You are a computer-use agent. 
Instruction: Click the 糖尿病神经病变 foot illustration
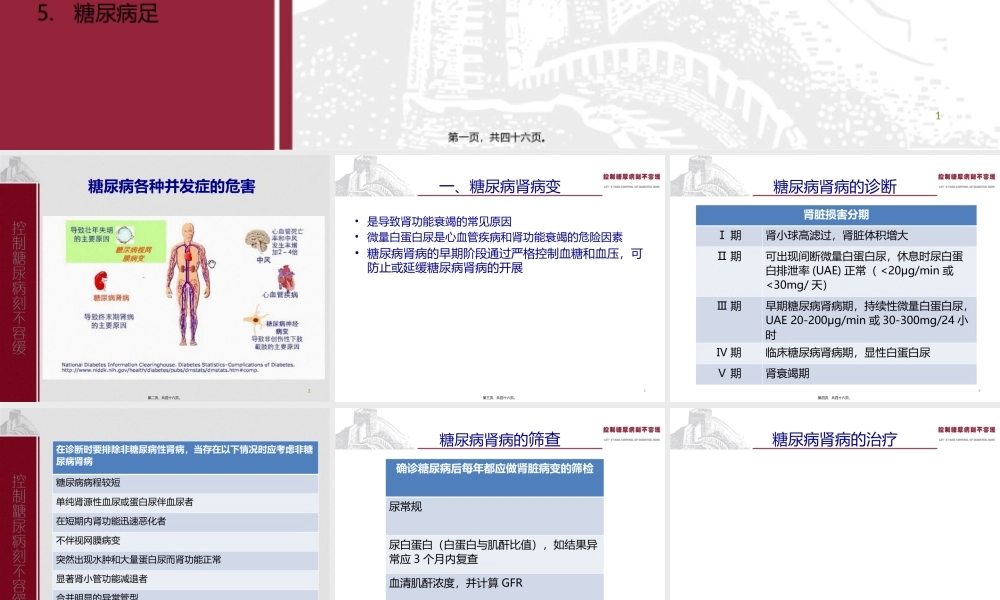pos(255,319)
